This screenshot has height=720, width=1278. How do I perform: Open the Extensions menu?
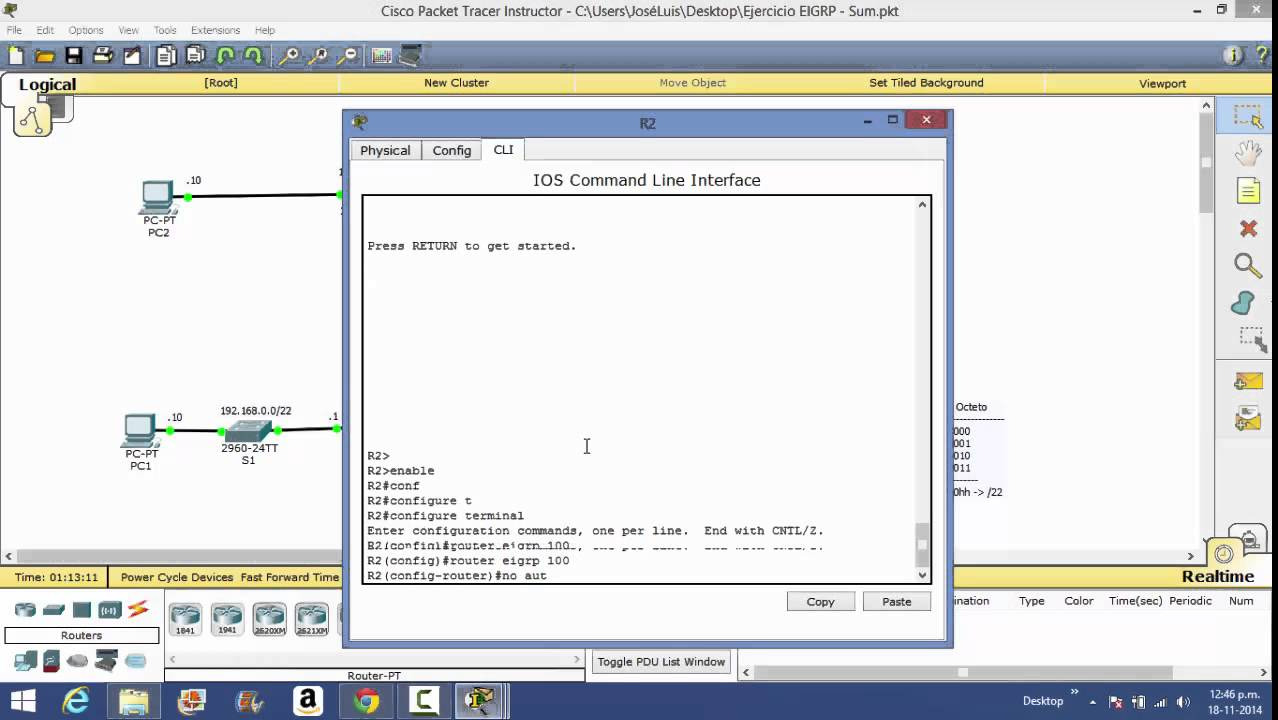click(x=215, y=30)
